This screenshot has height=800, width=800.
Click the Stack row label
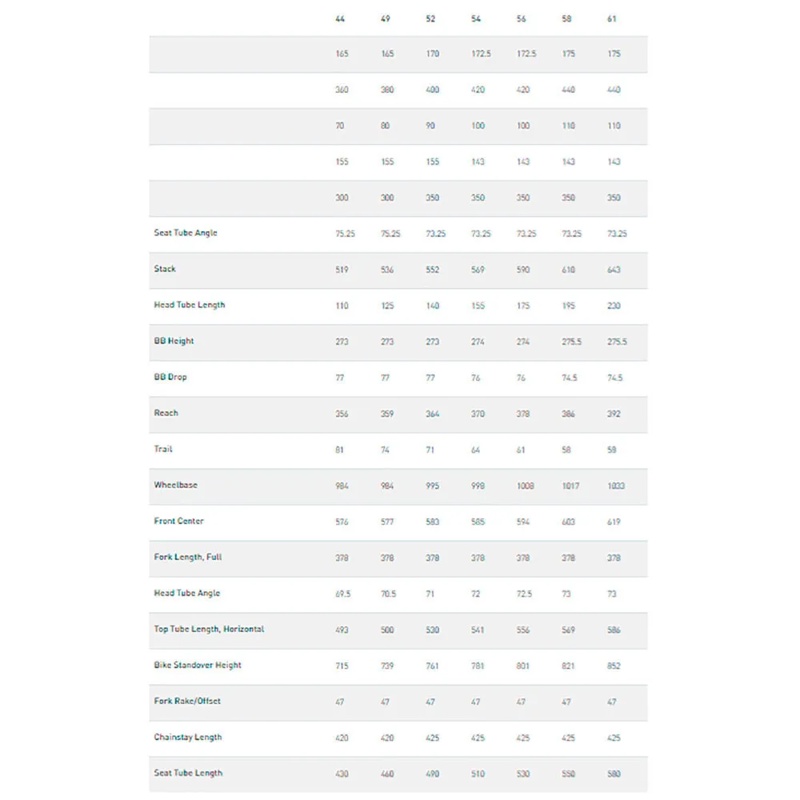click(165, 269)
